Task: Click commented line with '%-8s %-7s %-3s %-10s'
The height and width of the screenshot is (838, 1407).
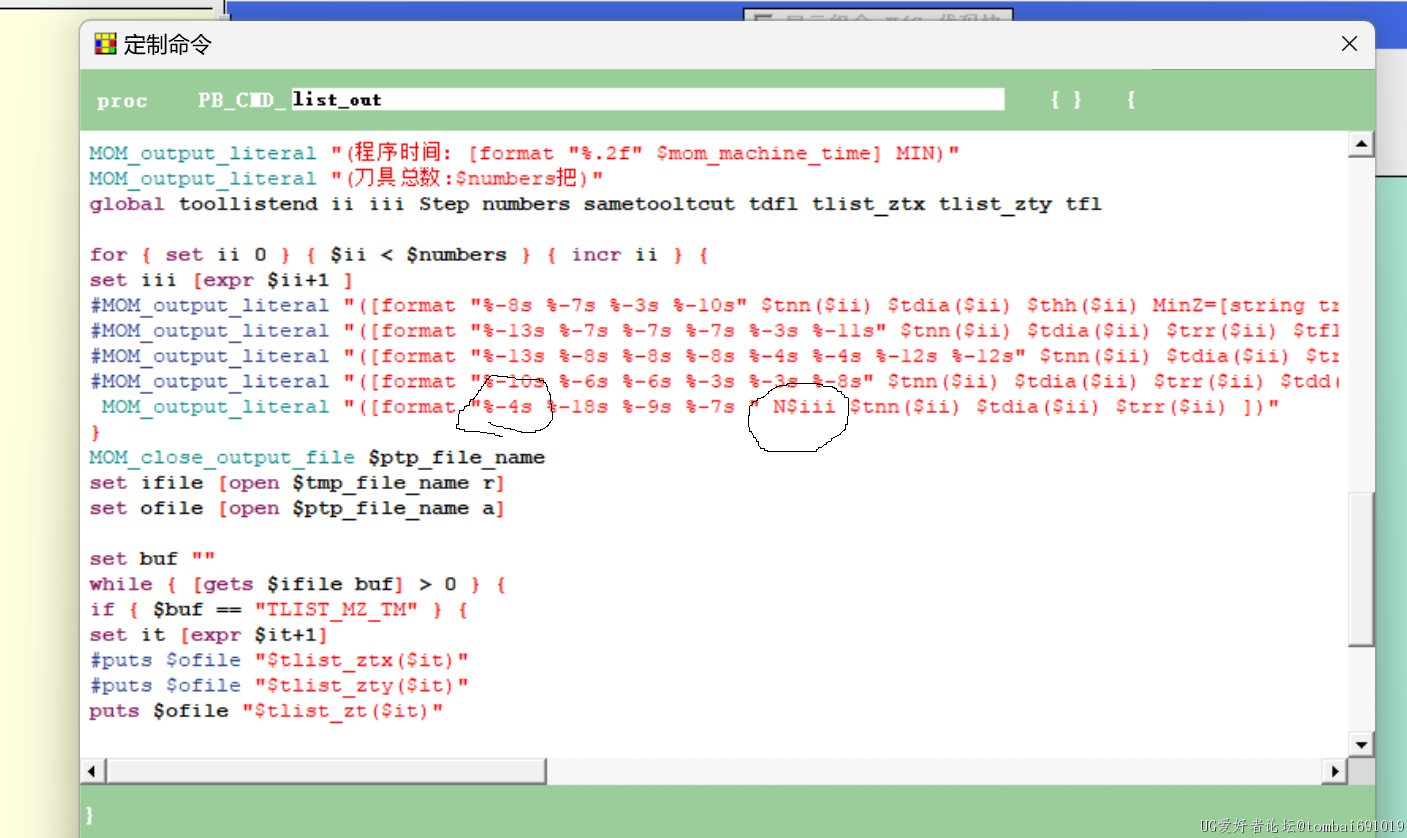Action: pos(714,306)
